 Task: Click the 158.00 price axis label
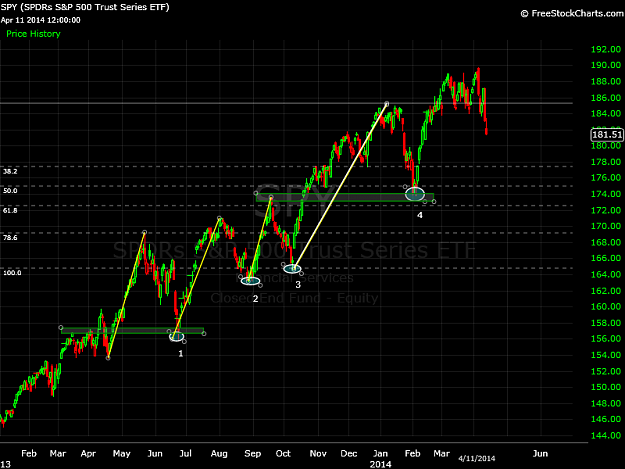[605, 323]
